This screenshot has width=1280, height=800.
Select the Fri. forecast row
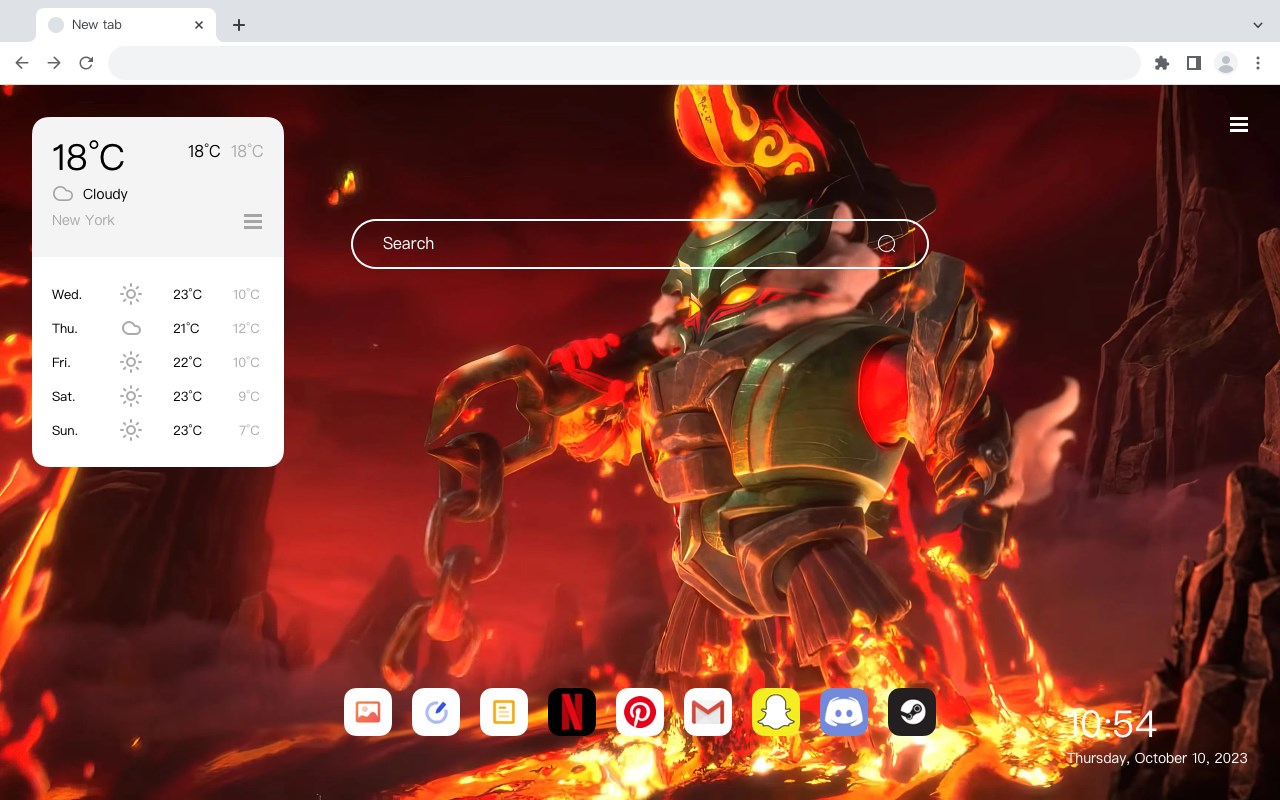click(x=158, y=362)
